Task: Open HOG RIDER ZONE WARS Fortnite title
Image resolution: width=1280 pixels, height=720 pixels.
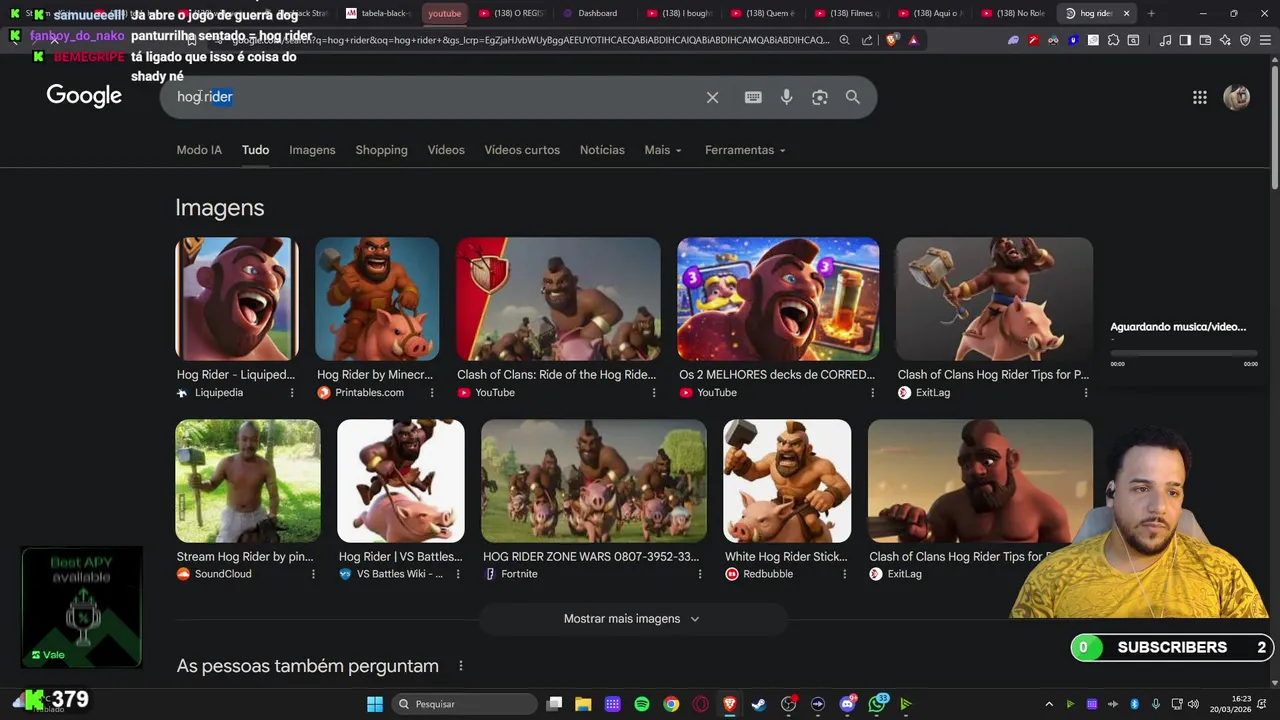Action: point(591,556)
